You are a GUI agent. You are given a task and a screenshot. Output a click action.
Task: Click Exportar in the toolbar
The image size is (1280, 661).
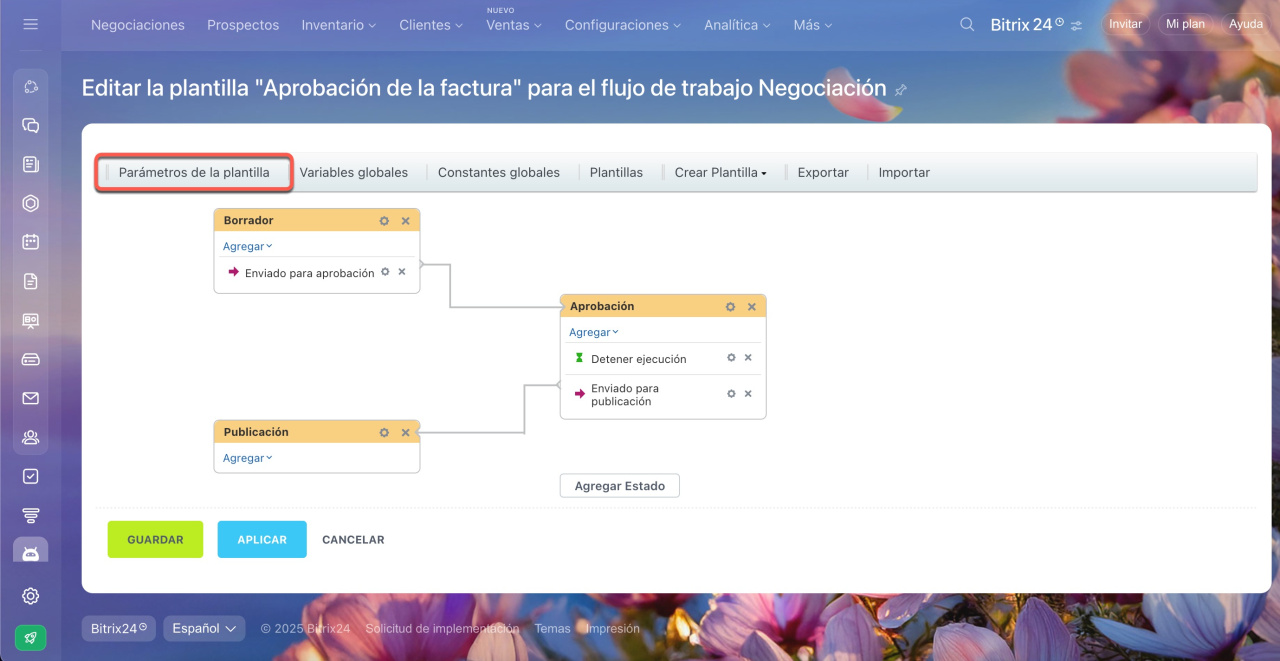pos(823,172)
